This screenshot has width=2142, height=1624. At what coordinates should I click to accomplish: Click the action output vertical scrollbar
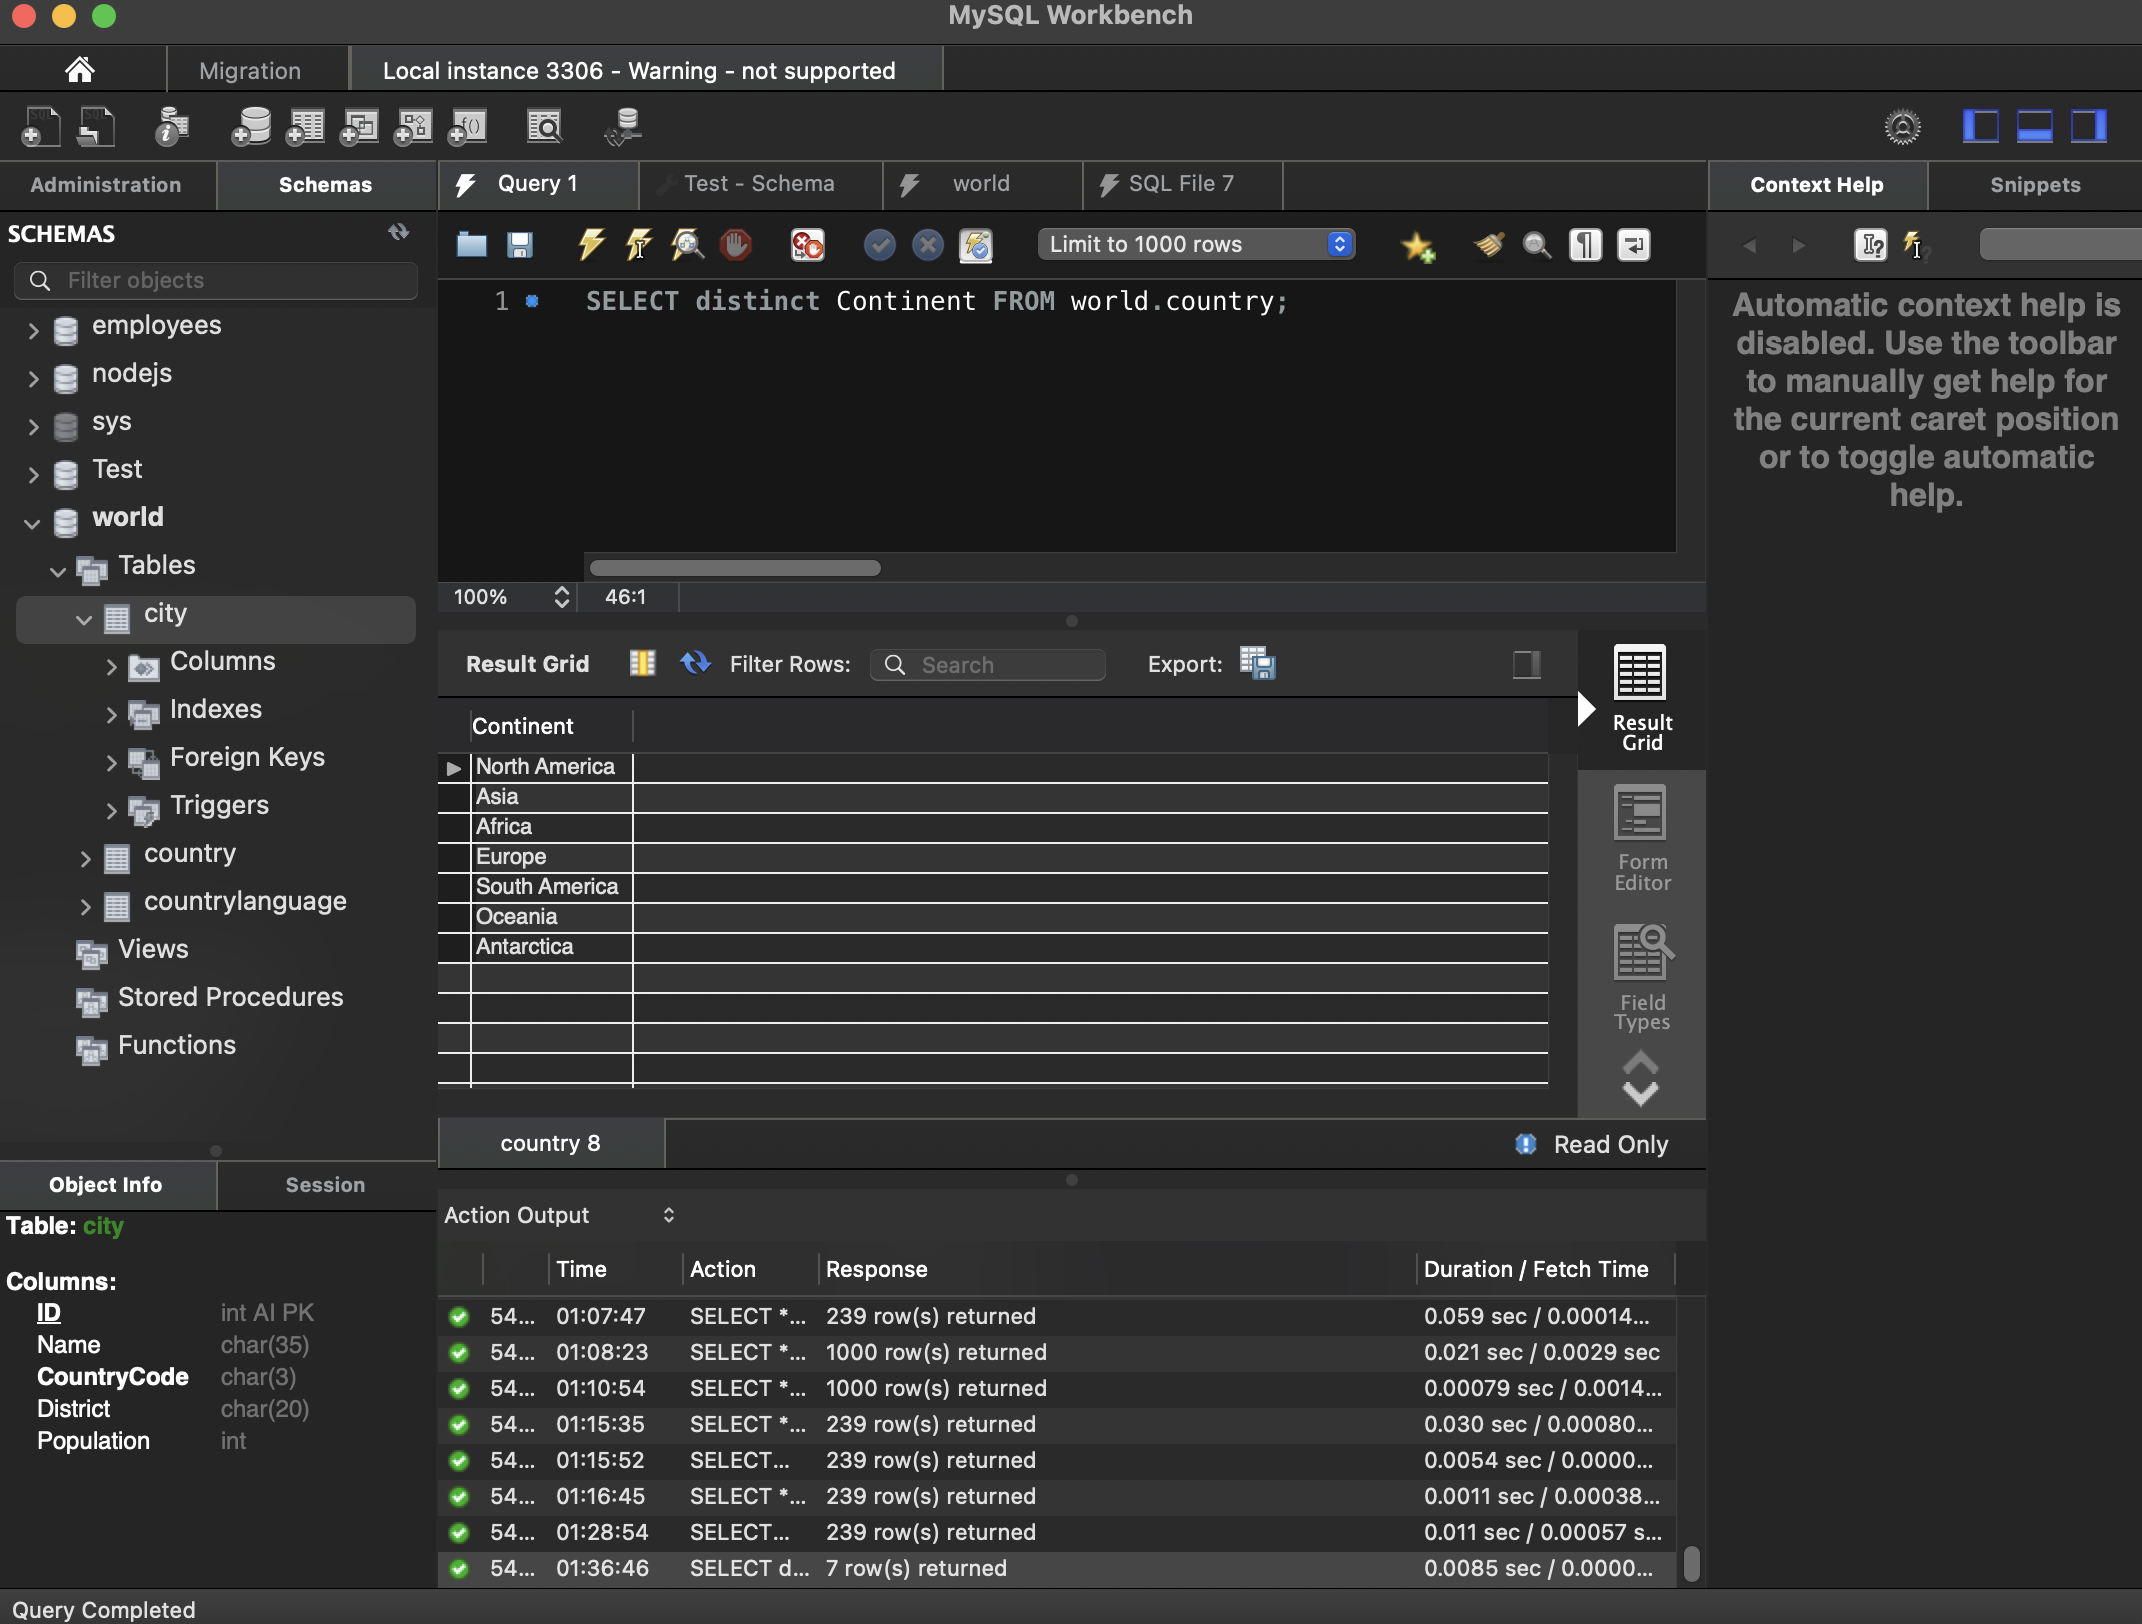(x=1691, y=1563)
